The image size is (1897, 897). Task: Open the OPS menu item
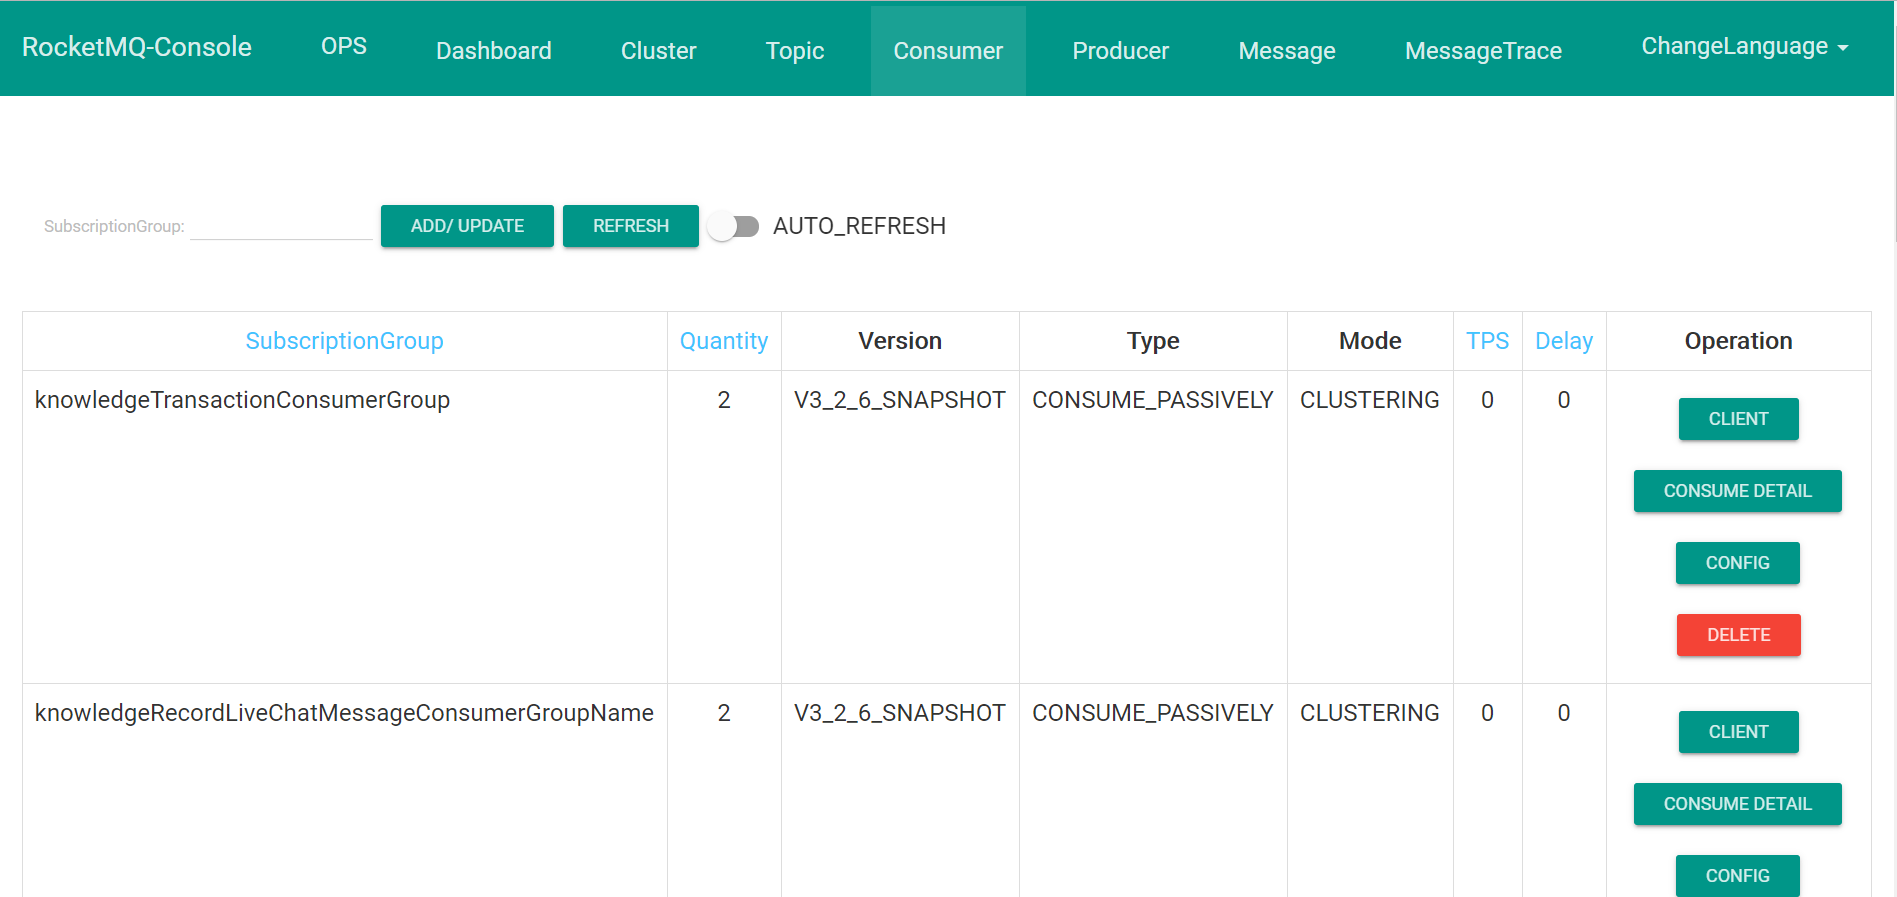[344, 47]
